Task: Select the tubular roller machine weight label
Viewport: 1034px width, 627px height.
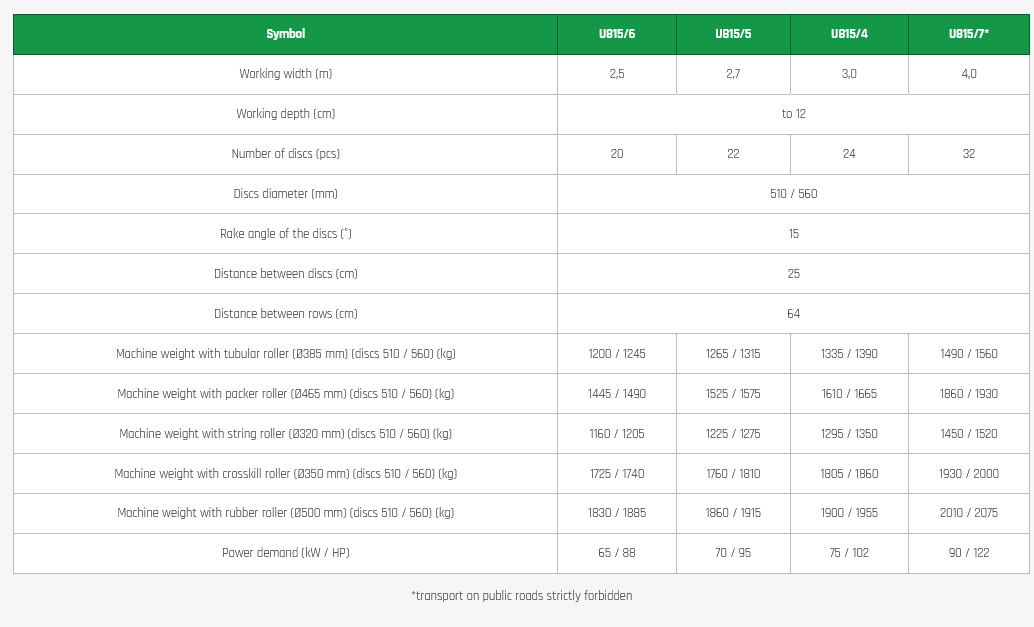Action: tap(285, 354)
